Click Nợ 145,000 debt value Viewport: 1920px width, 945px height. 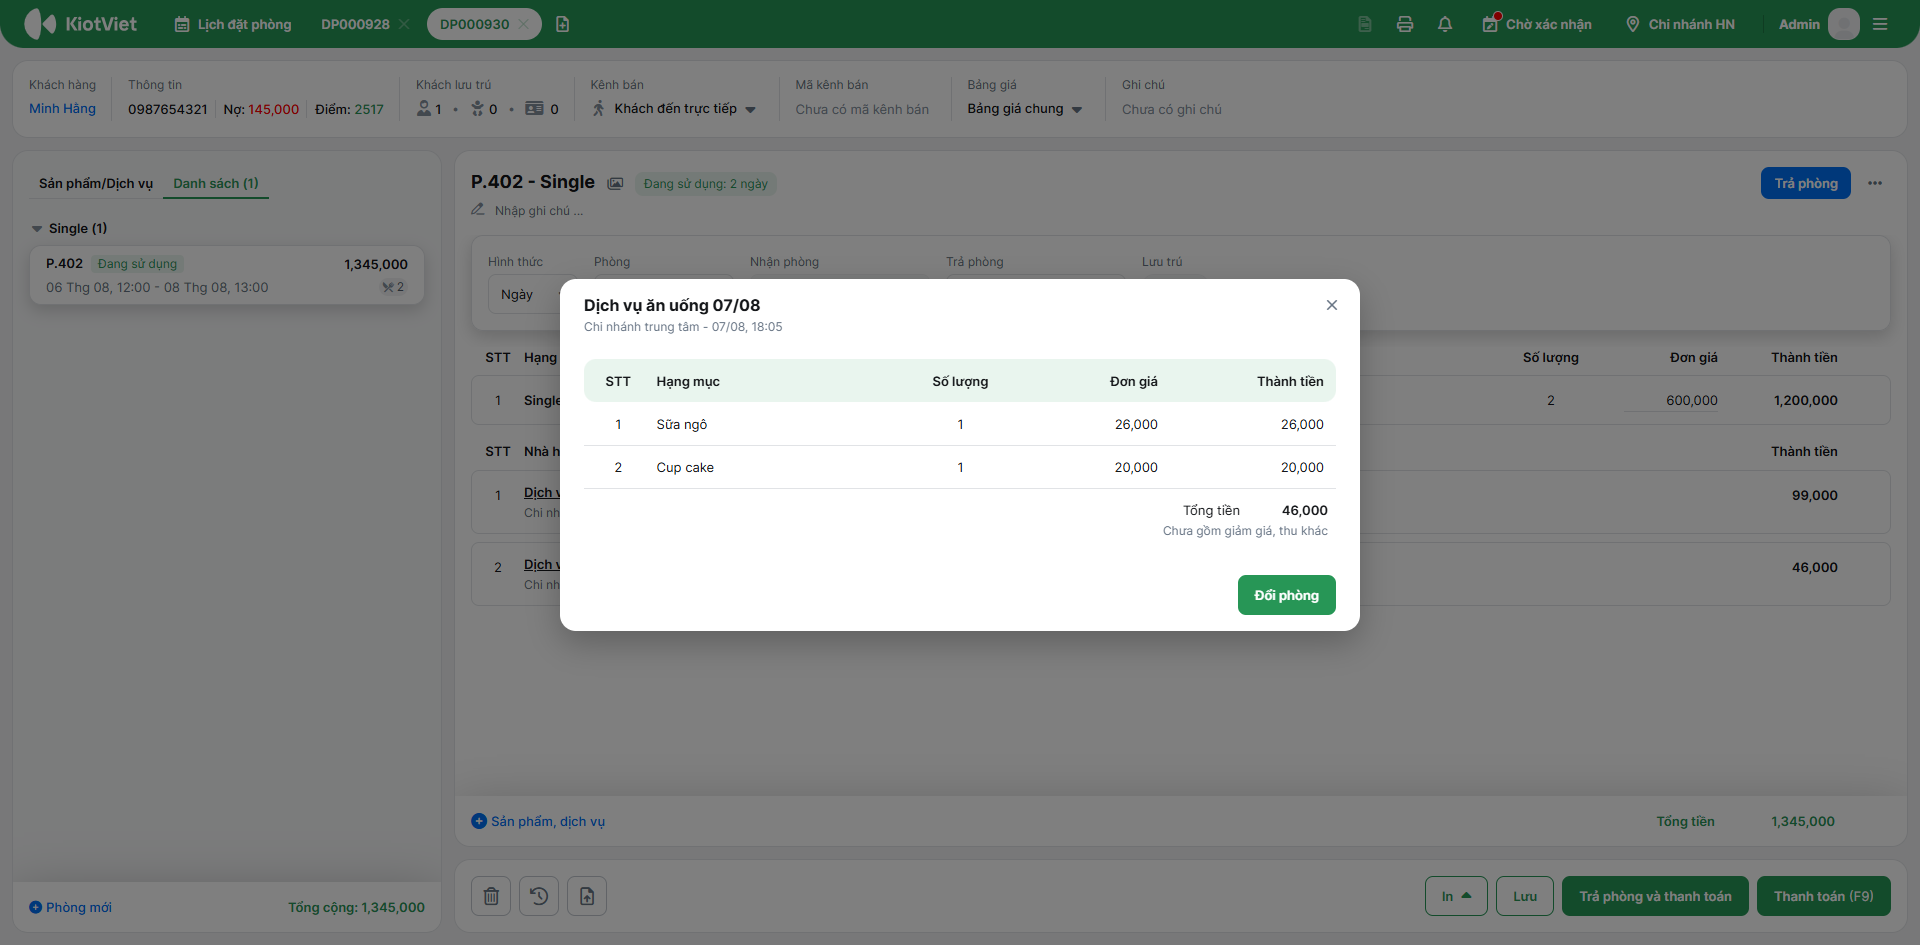(x=273, y=109)
